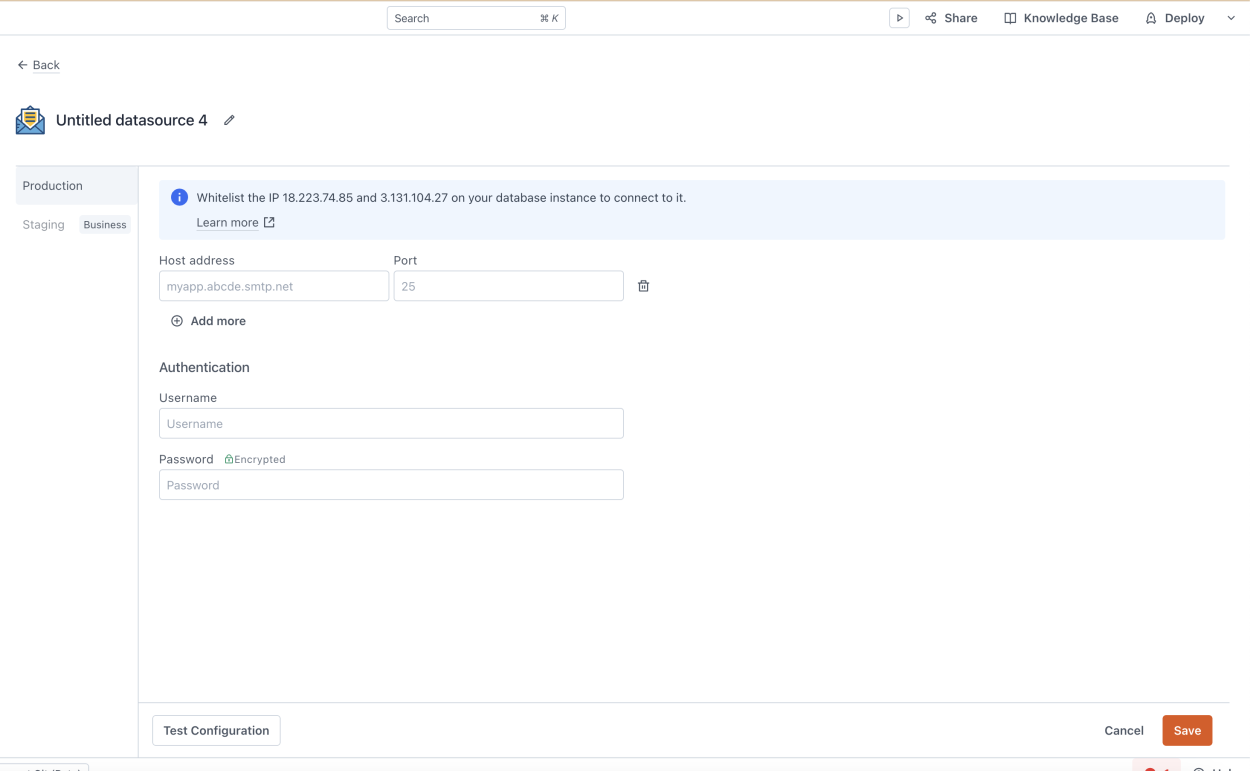Click the info icon in the whitelist banner
The width and height of the screenshot is (1250, 771).
(x=179, y=197)
